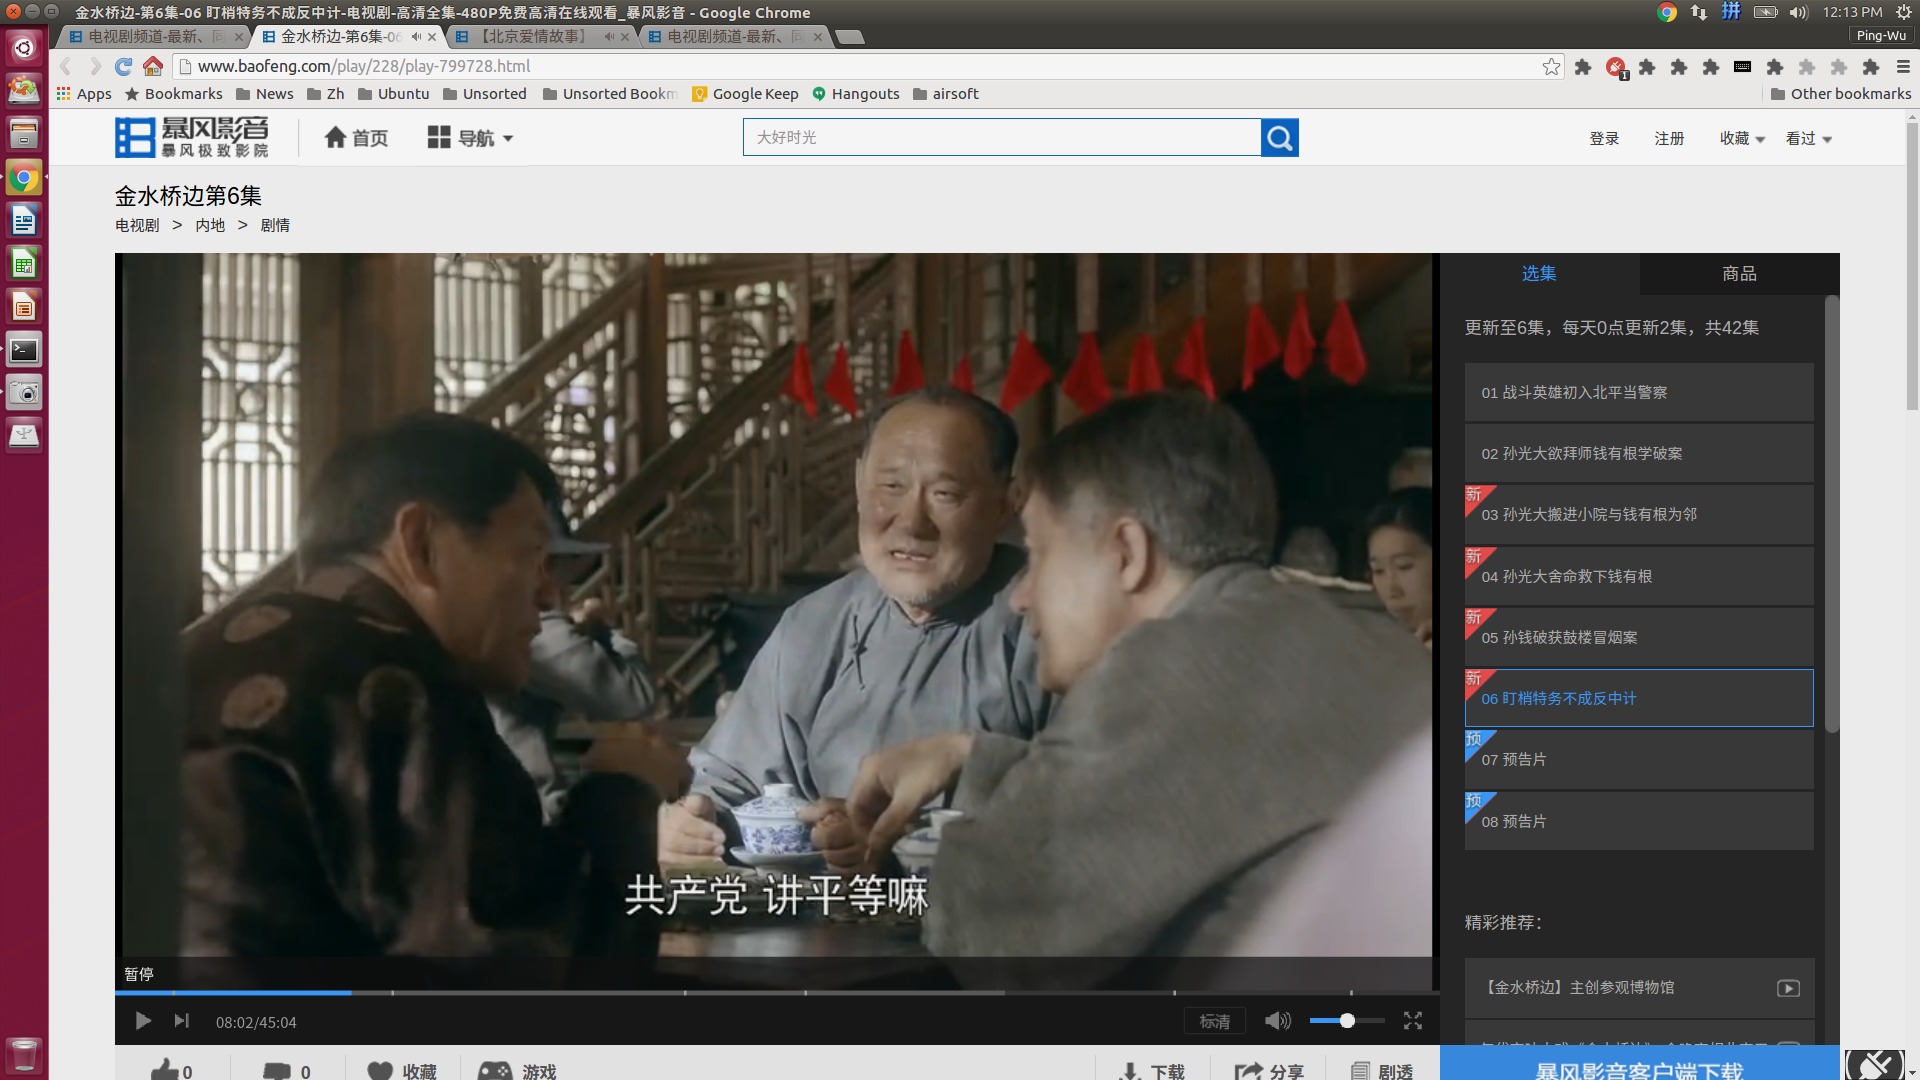This screenshot has width=1920, height=1080.
Task: Like the video with thumbs-up icon
Action: [171, 1071]
